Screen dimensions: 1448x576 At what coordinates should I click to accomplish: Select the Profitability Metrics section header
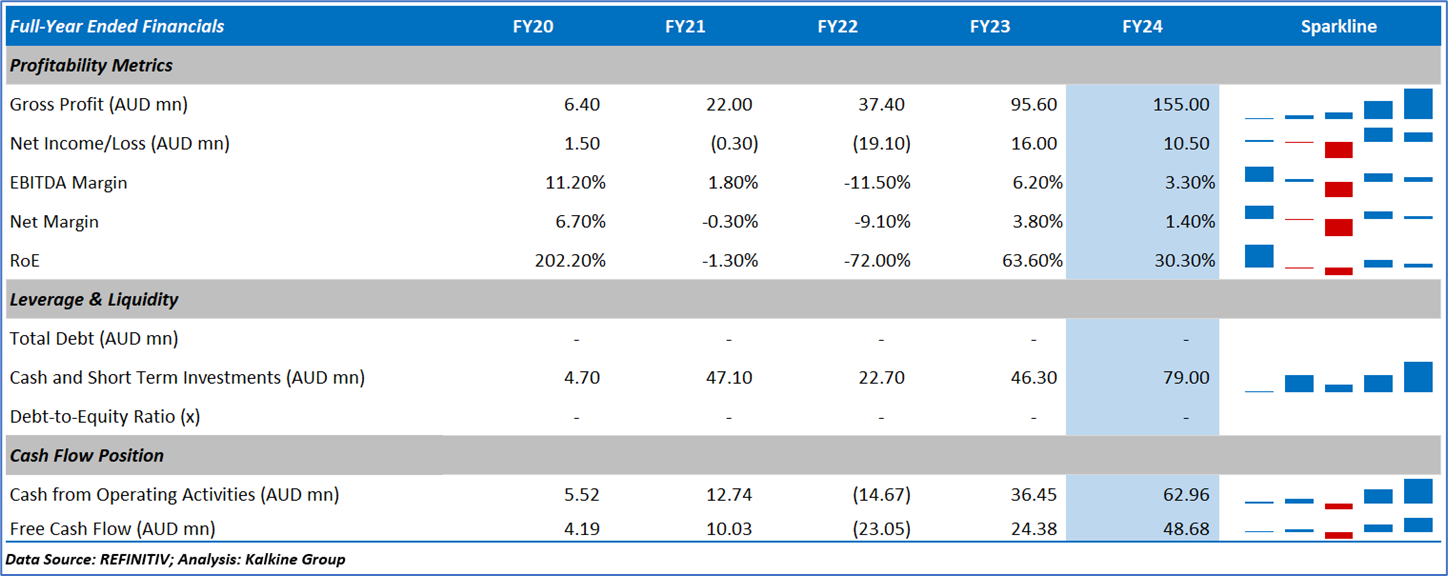click(91, 66)
